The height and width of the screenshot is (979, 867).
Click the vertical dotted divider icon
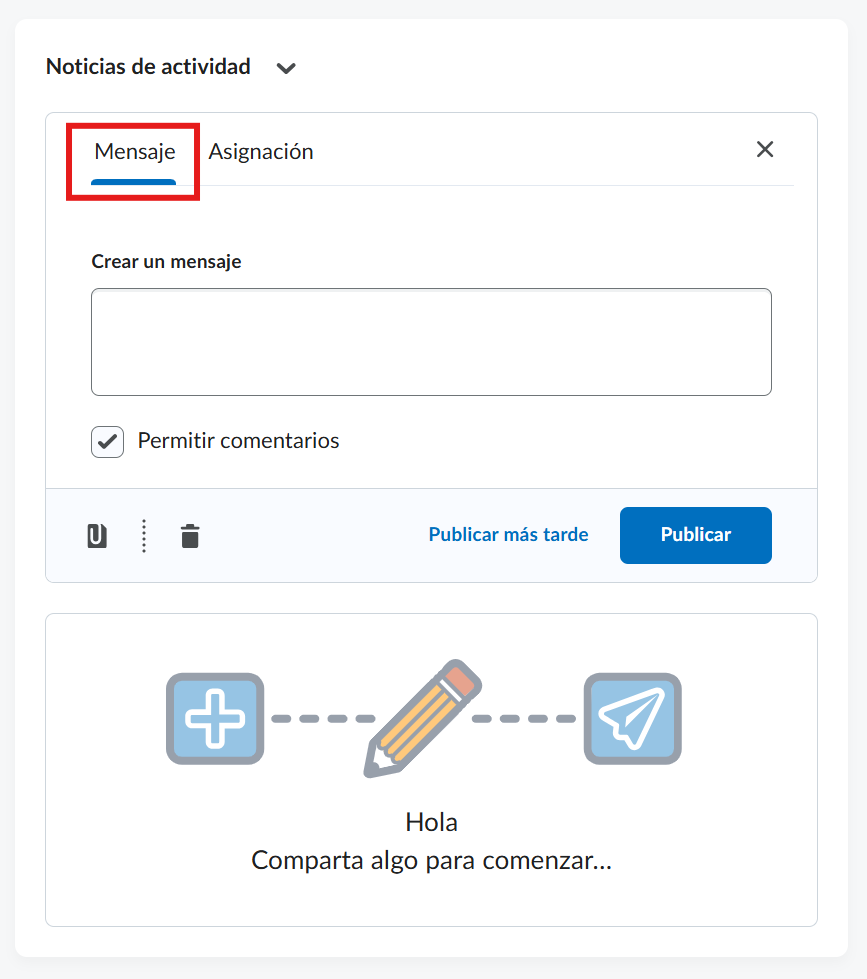pos(144,536)
